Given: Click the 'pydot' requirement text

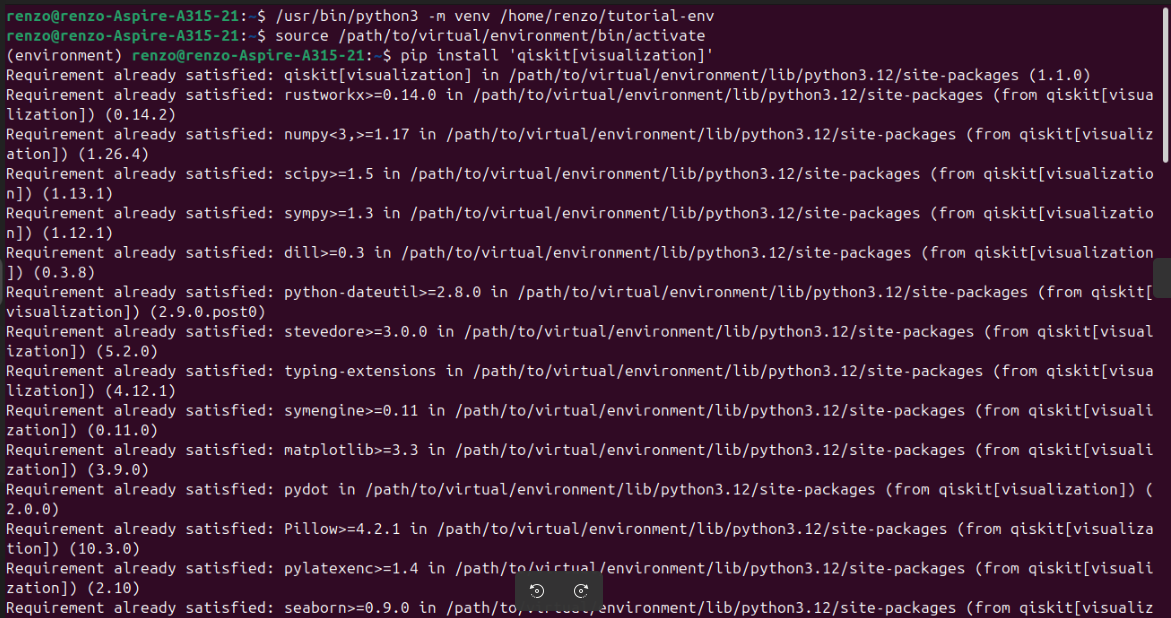Looking at the screenshot, I should pos(306,490).
